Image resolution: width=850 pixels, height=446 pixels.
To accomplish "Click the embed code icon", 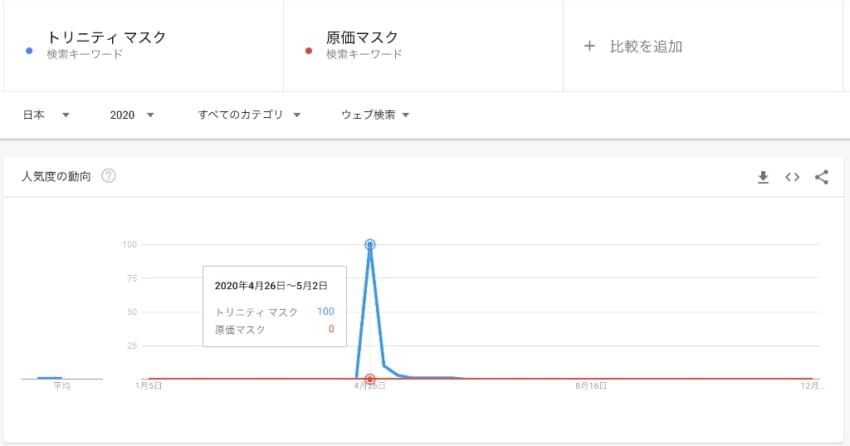I will pyautogui.click(x=792, y=177).
